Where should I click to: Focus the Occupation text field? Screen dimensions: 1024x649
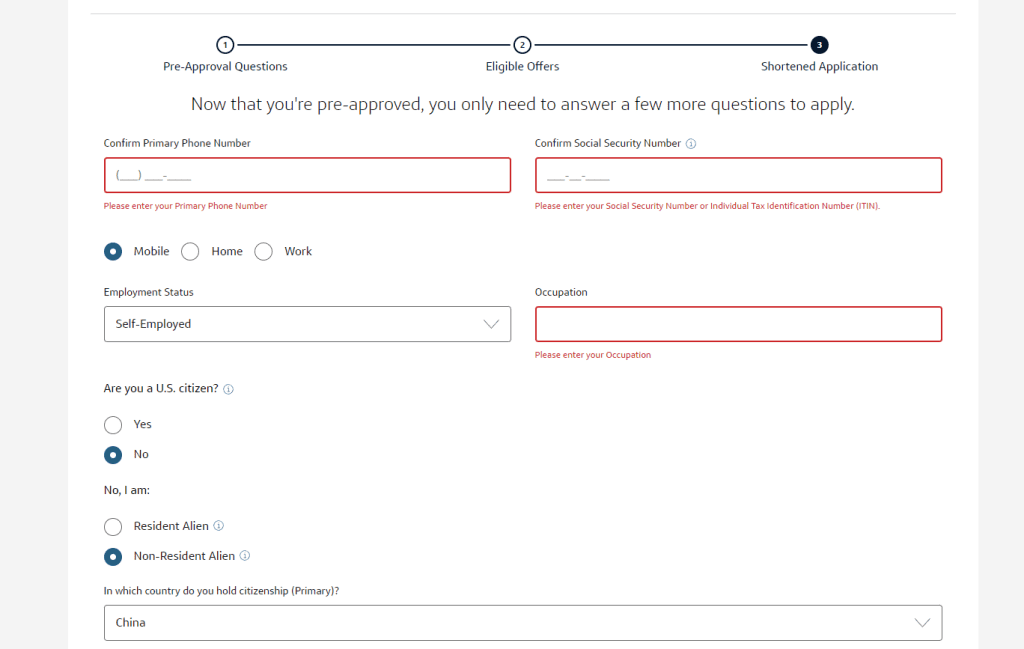click(x=738, y=324)
